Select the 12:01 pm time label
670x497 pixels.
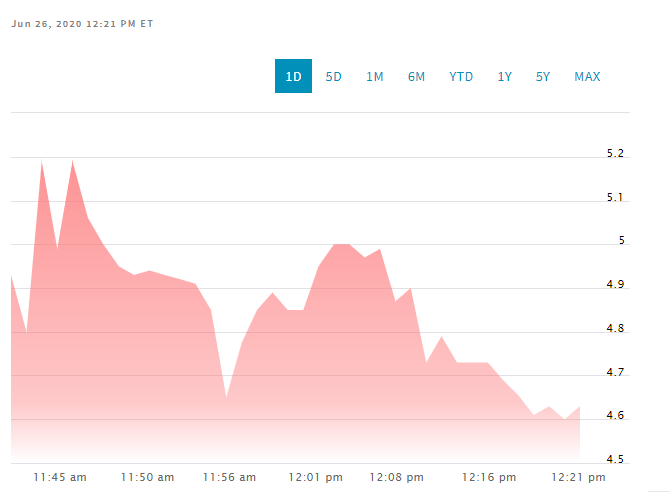click(x=316, y=477)
